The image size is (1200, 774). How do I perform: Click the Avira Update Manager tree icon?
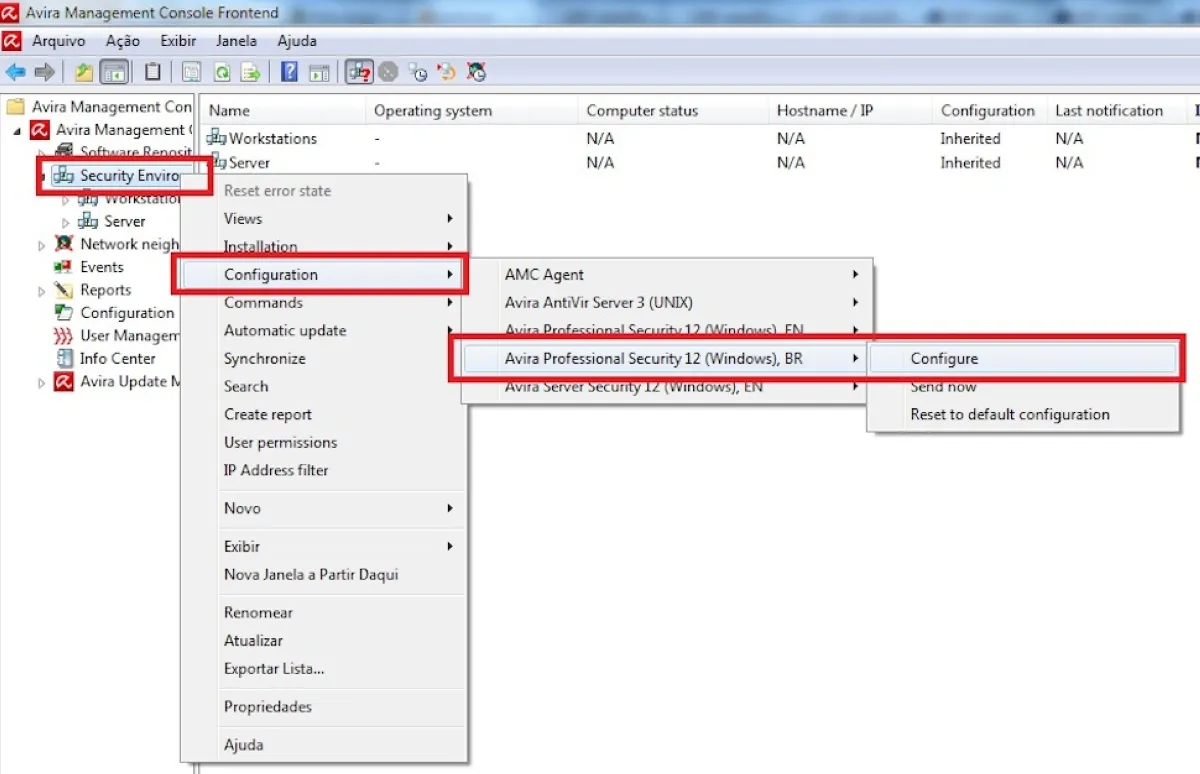(x=64, y=381)
